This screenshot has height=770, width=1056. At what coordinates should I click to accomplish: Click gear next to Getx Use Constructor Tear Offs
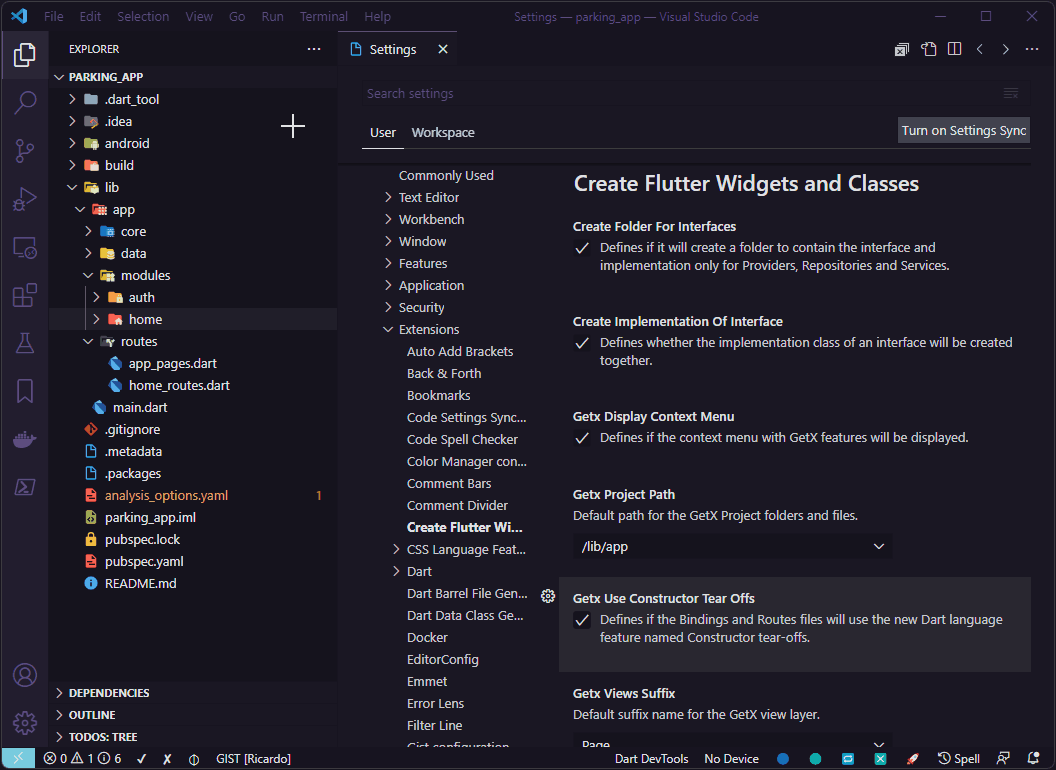[548, 596]
